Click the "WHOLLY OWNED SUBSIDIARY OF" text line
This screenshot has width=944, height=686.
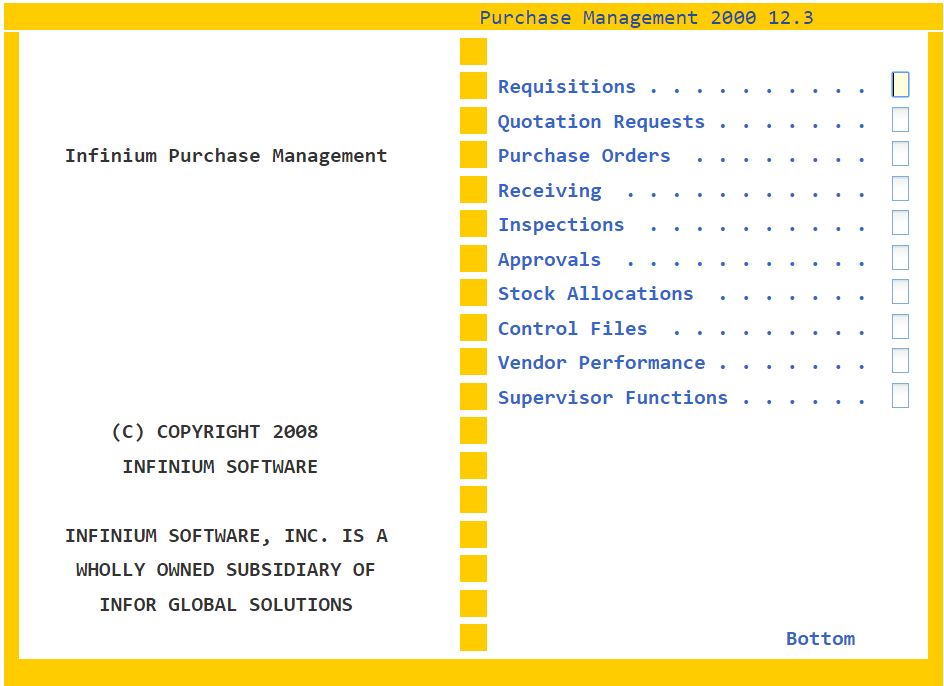[x=226, y=570]
